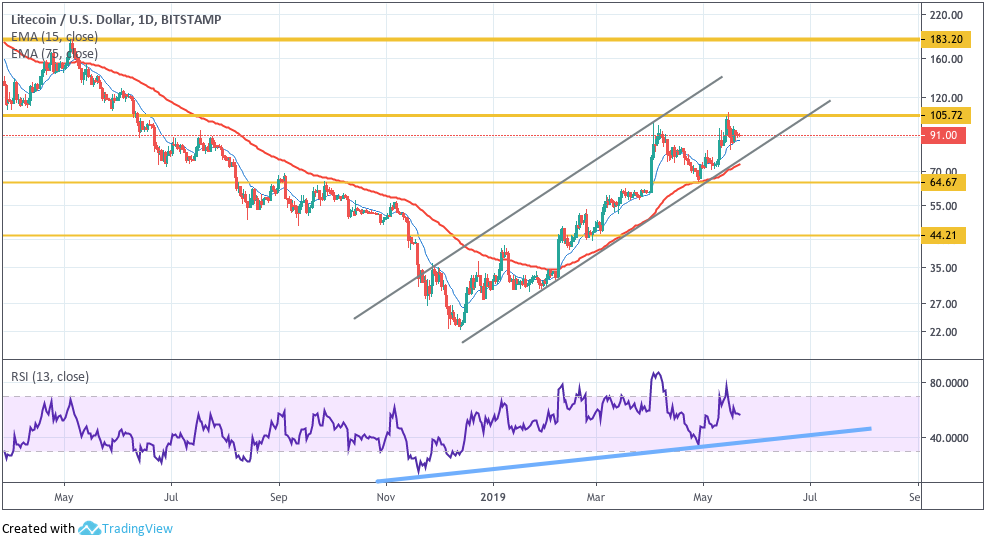Click the 220.00 price scale label

coord(947,15)
